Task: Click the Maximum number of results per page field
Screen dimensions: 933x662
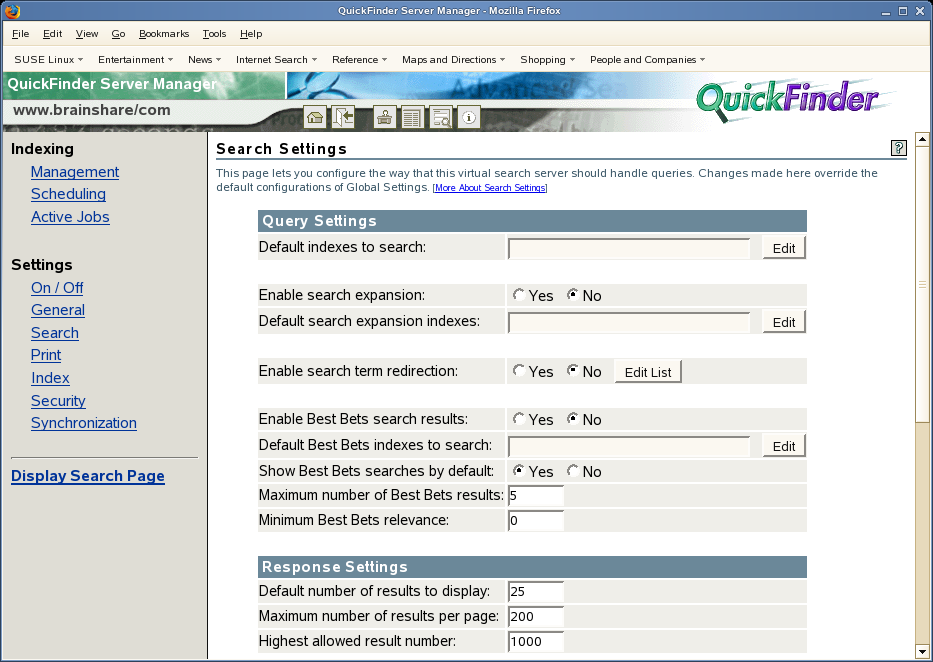Action: 536,616
